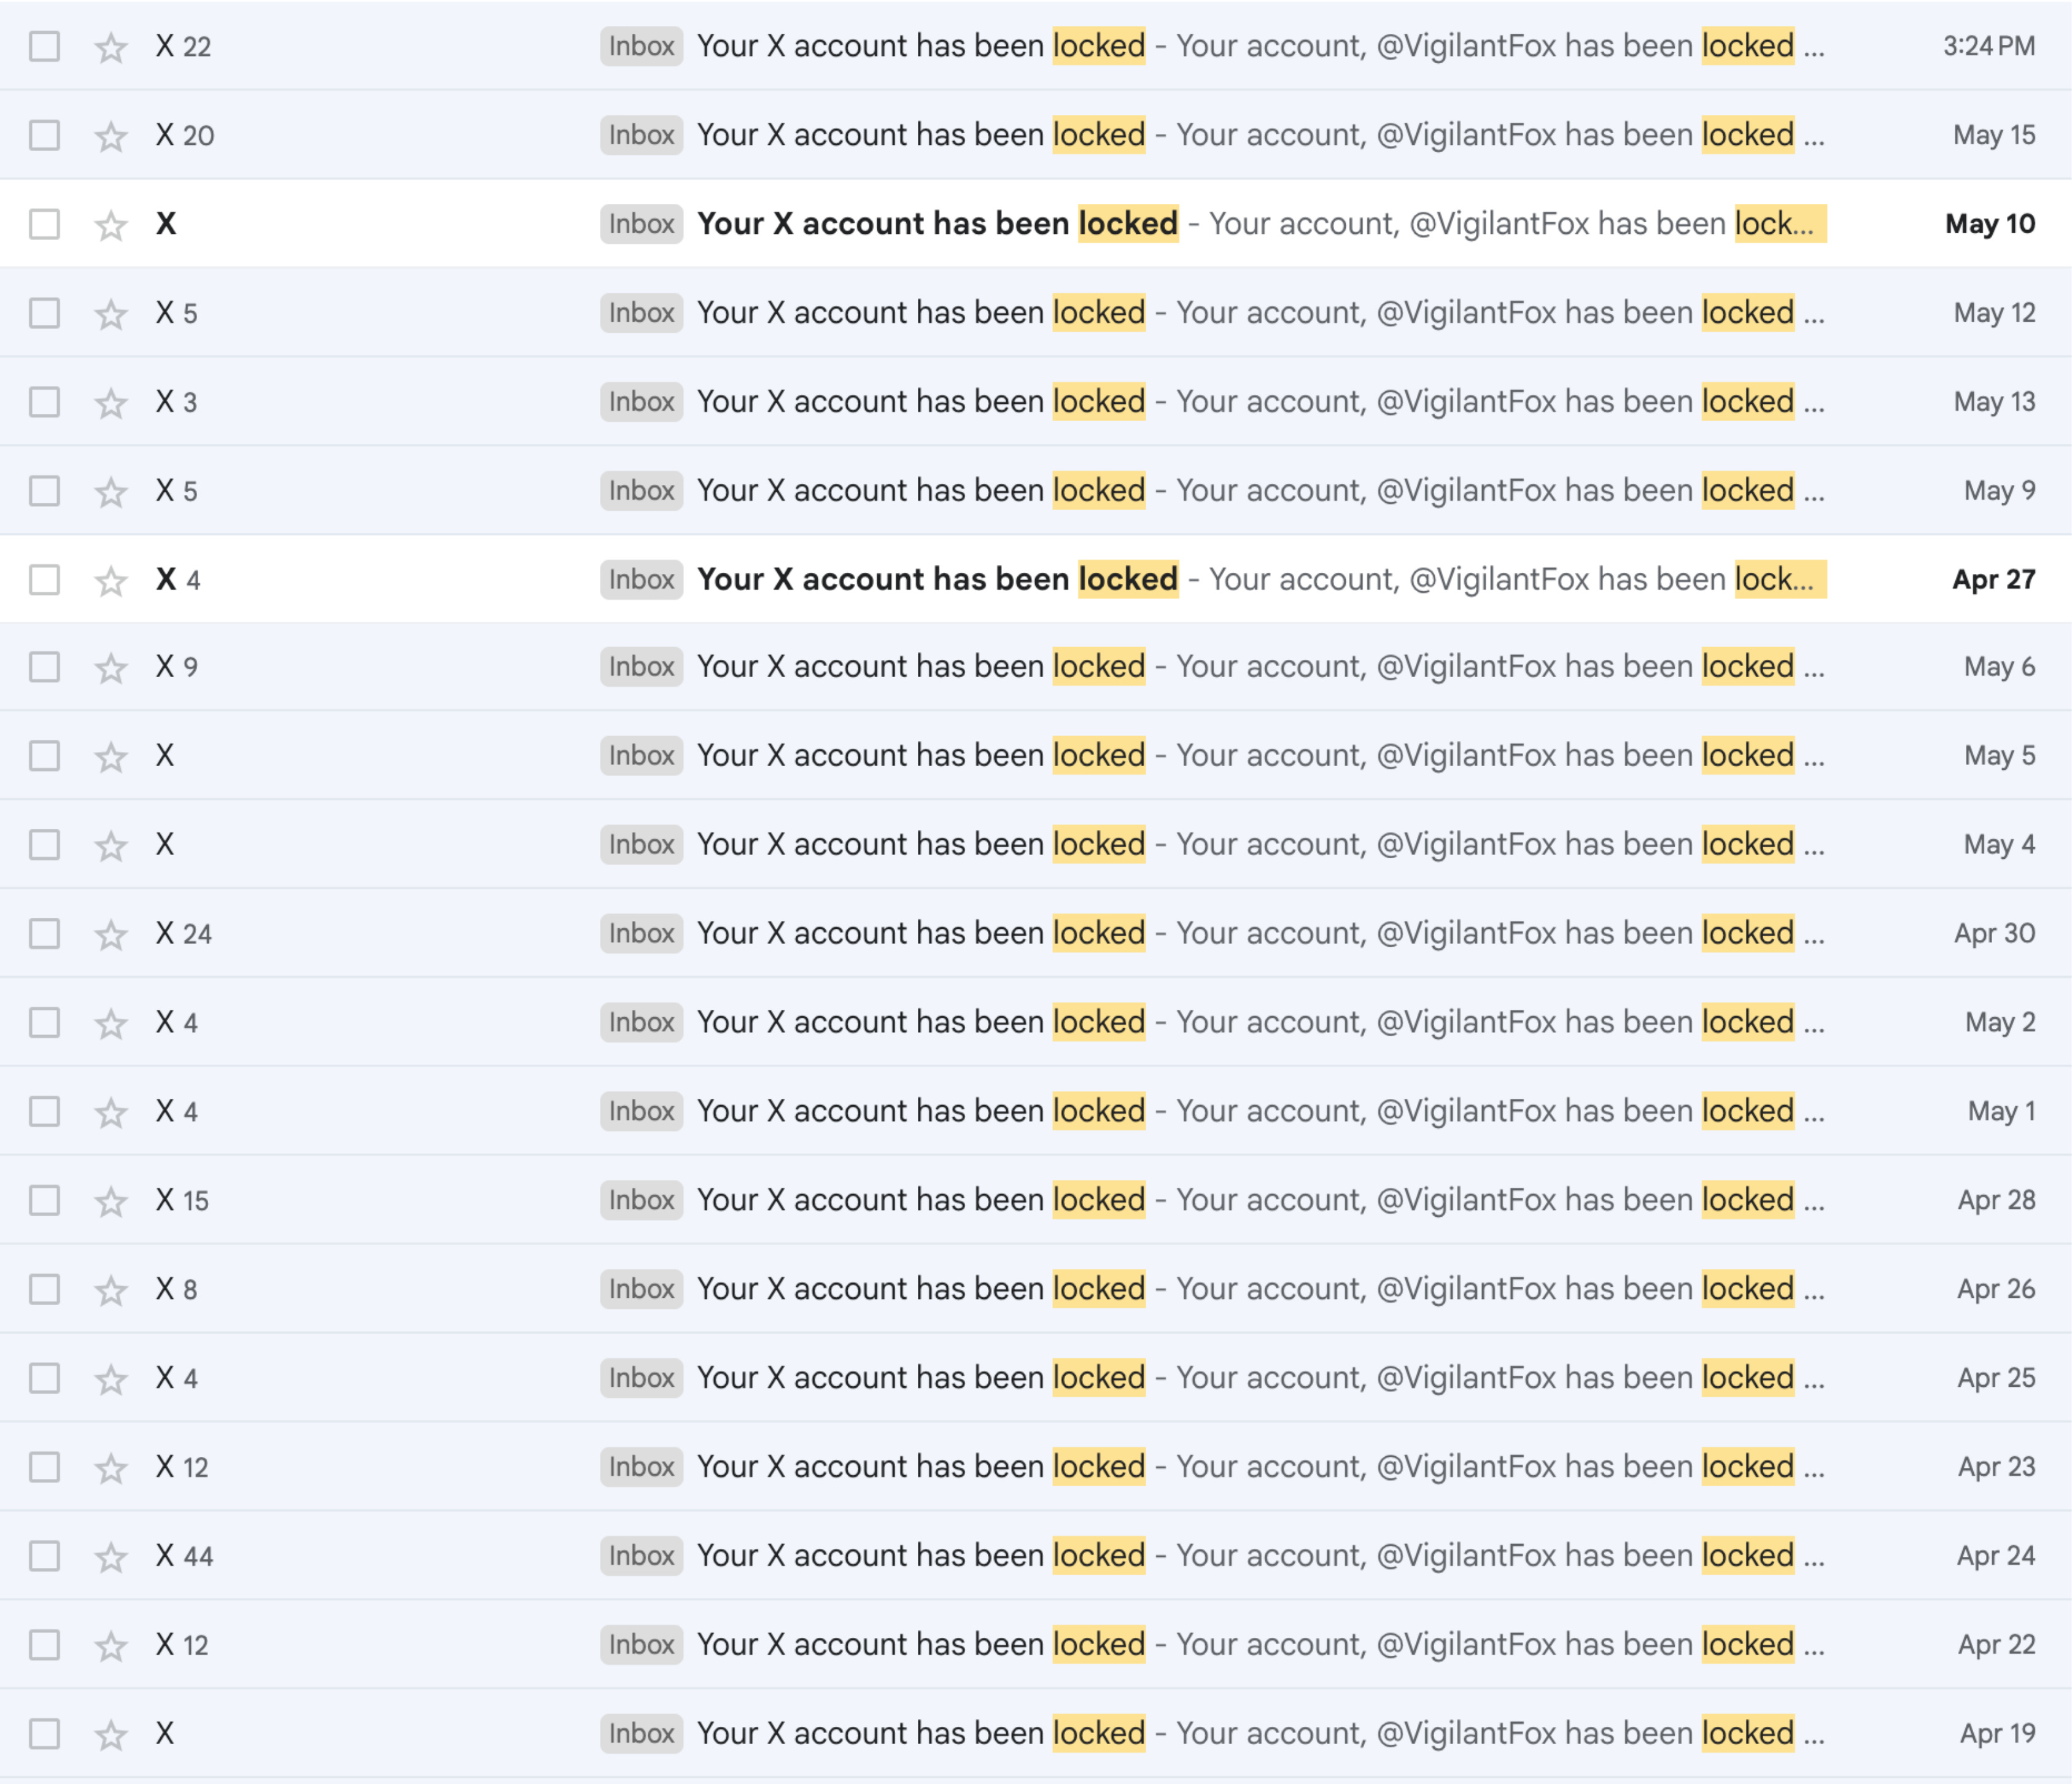Click the Inbox label on the 3:24 PM email

641,46
